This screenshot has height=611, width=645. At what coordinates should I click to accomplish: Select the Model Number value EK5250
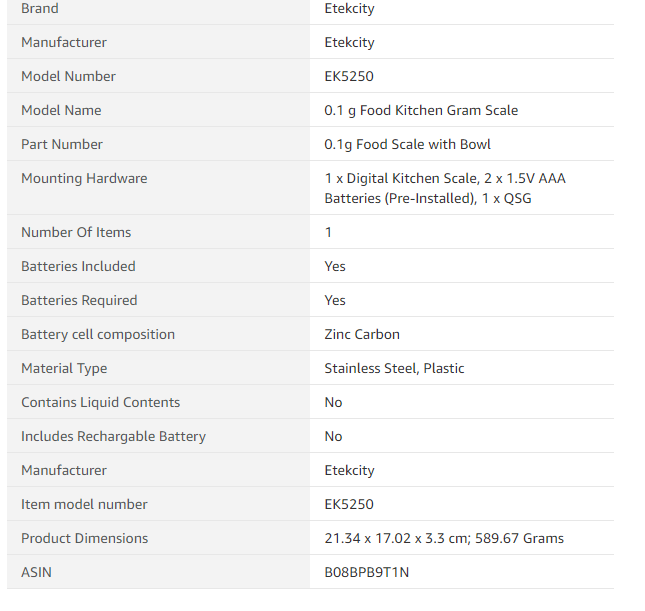(349, 76)
